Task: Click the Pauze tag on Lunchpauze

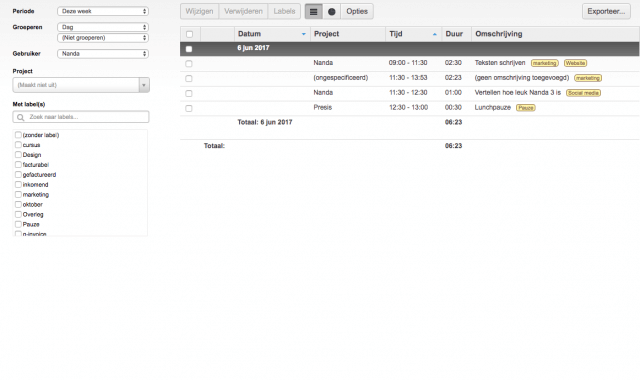Action: point(526,108)
